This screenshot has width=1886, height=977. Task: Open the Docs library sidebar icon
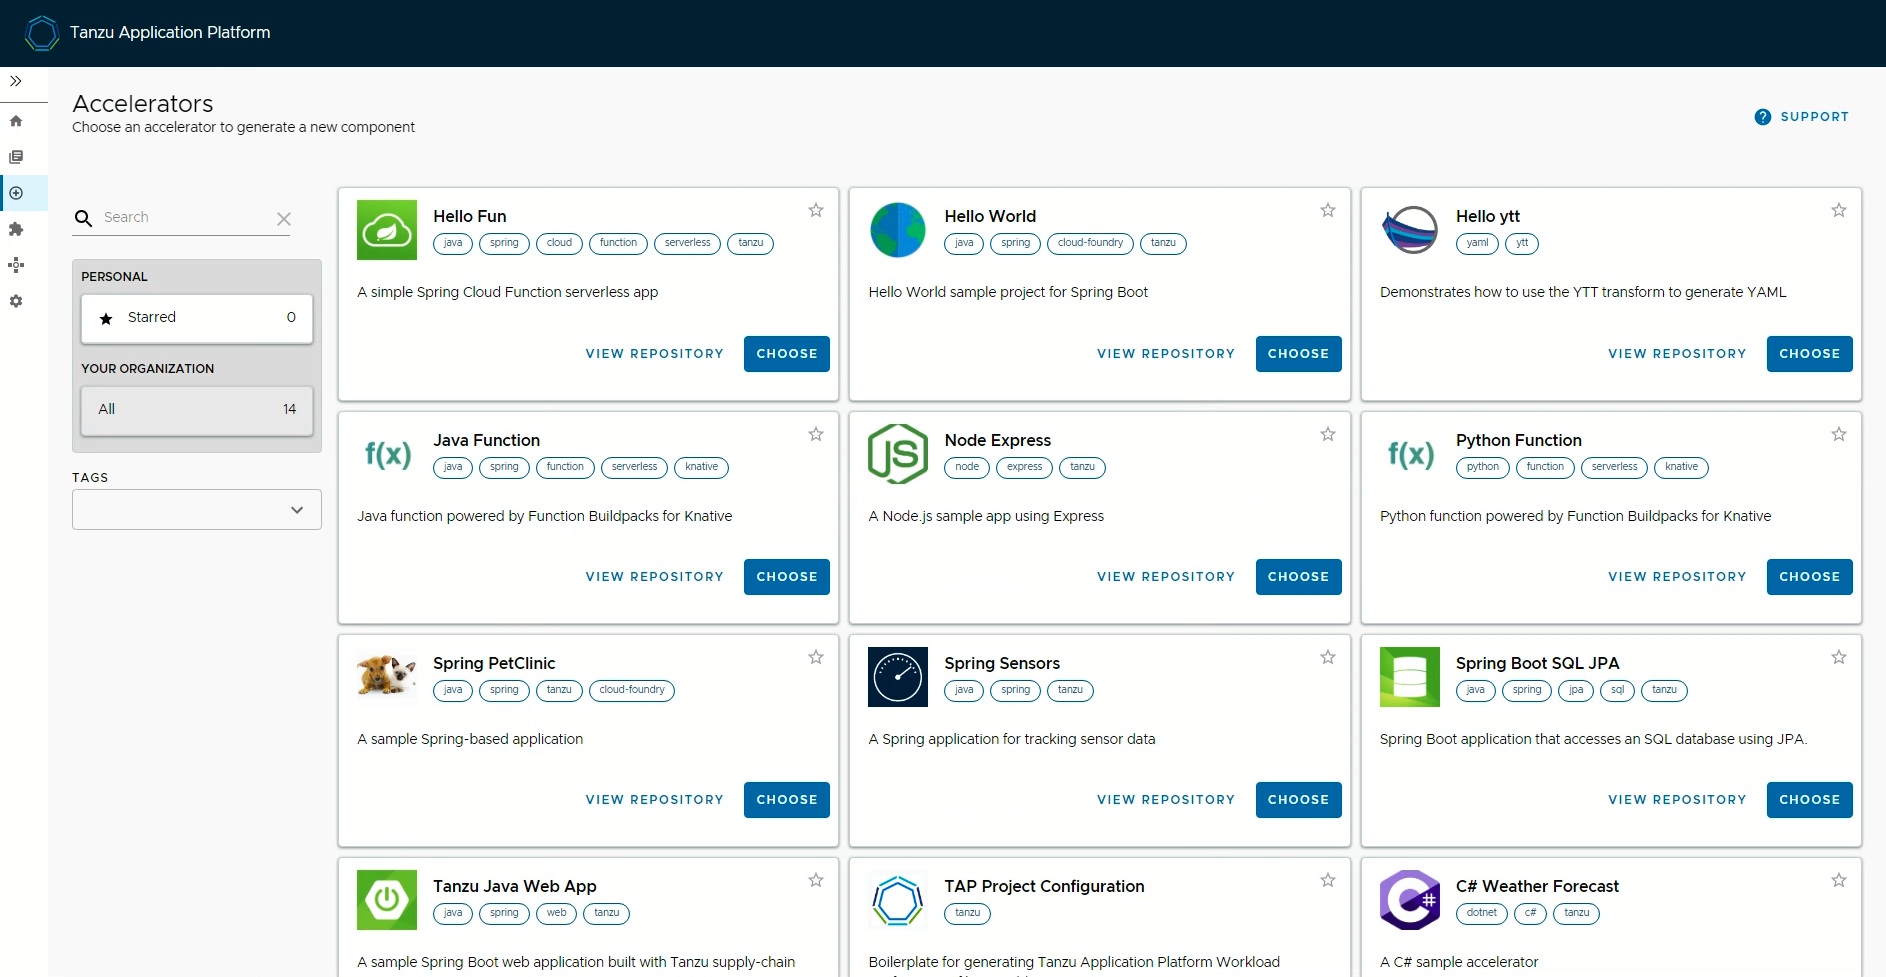pyautogui.click(x=16, y=157)
